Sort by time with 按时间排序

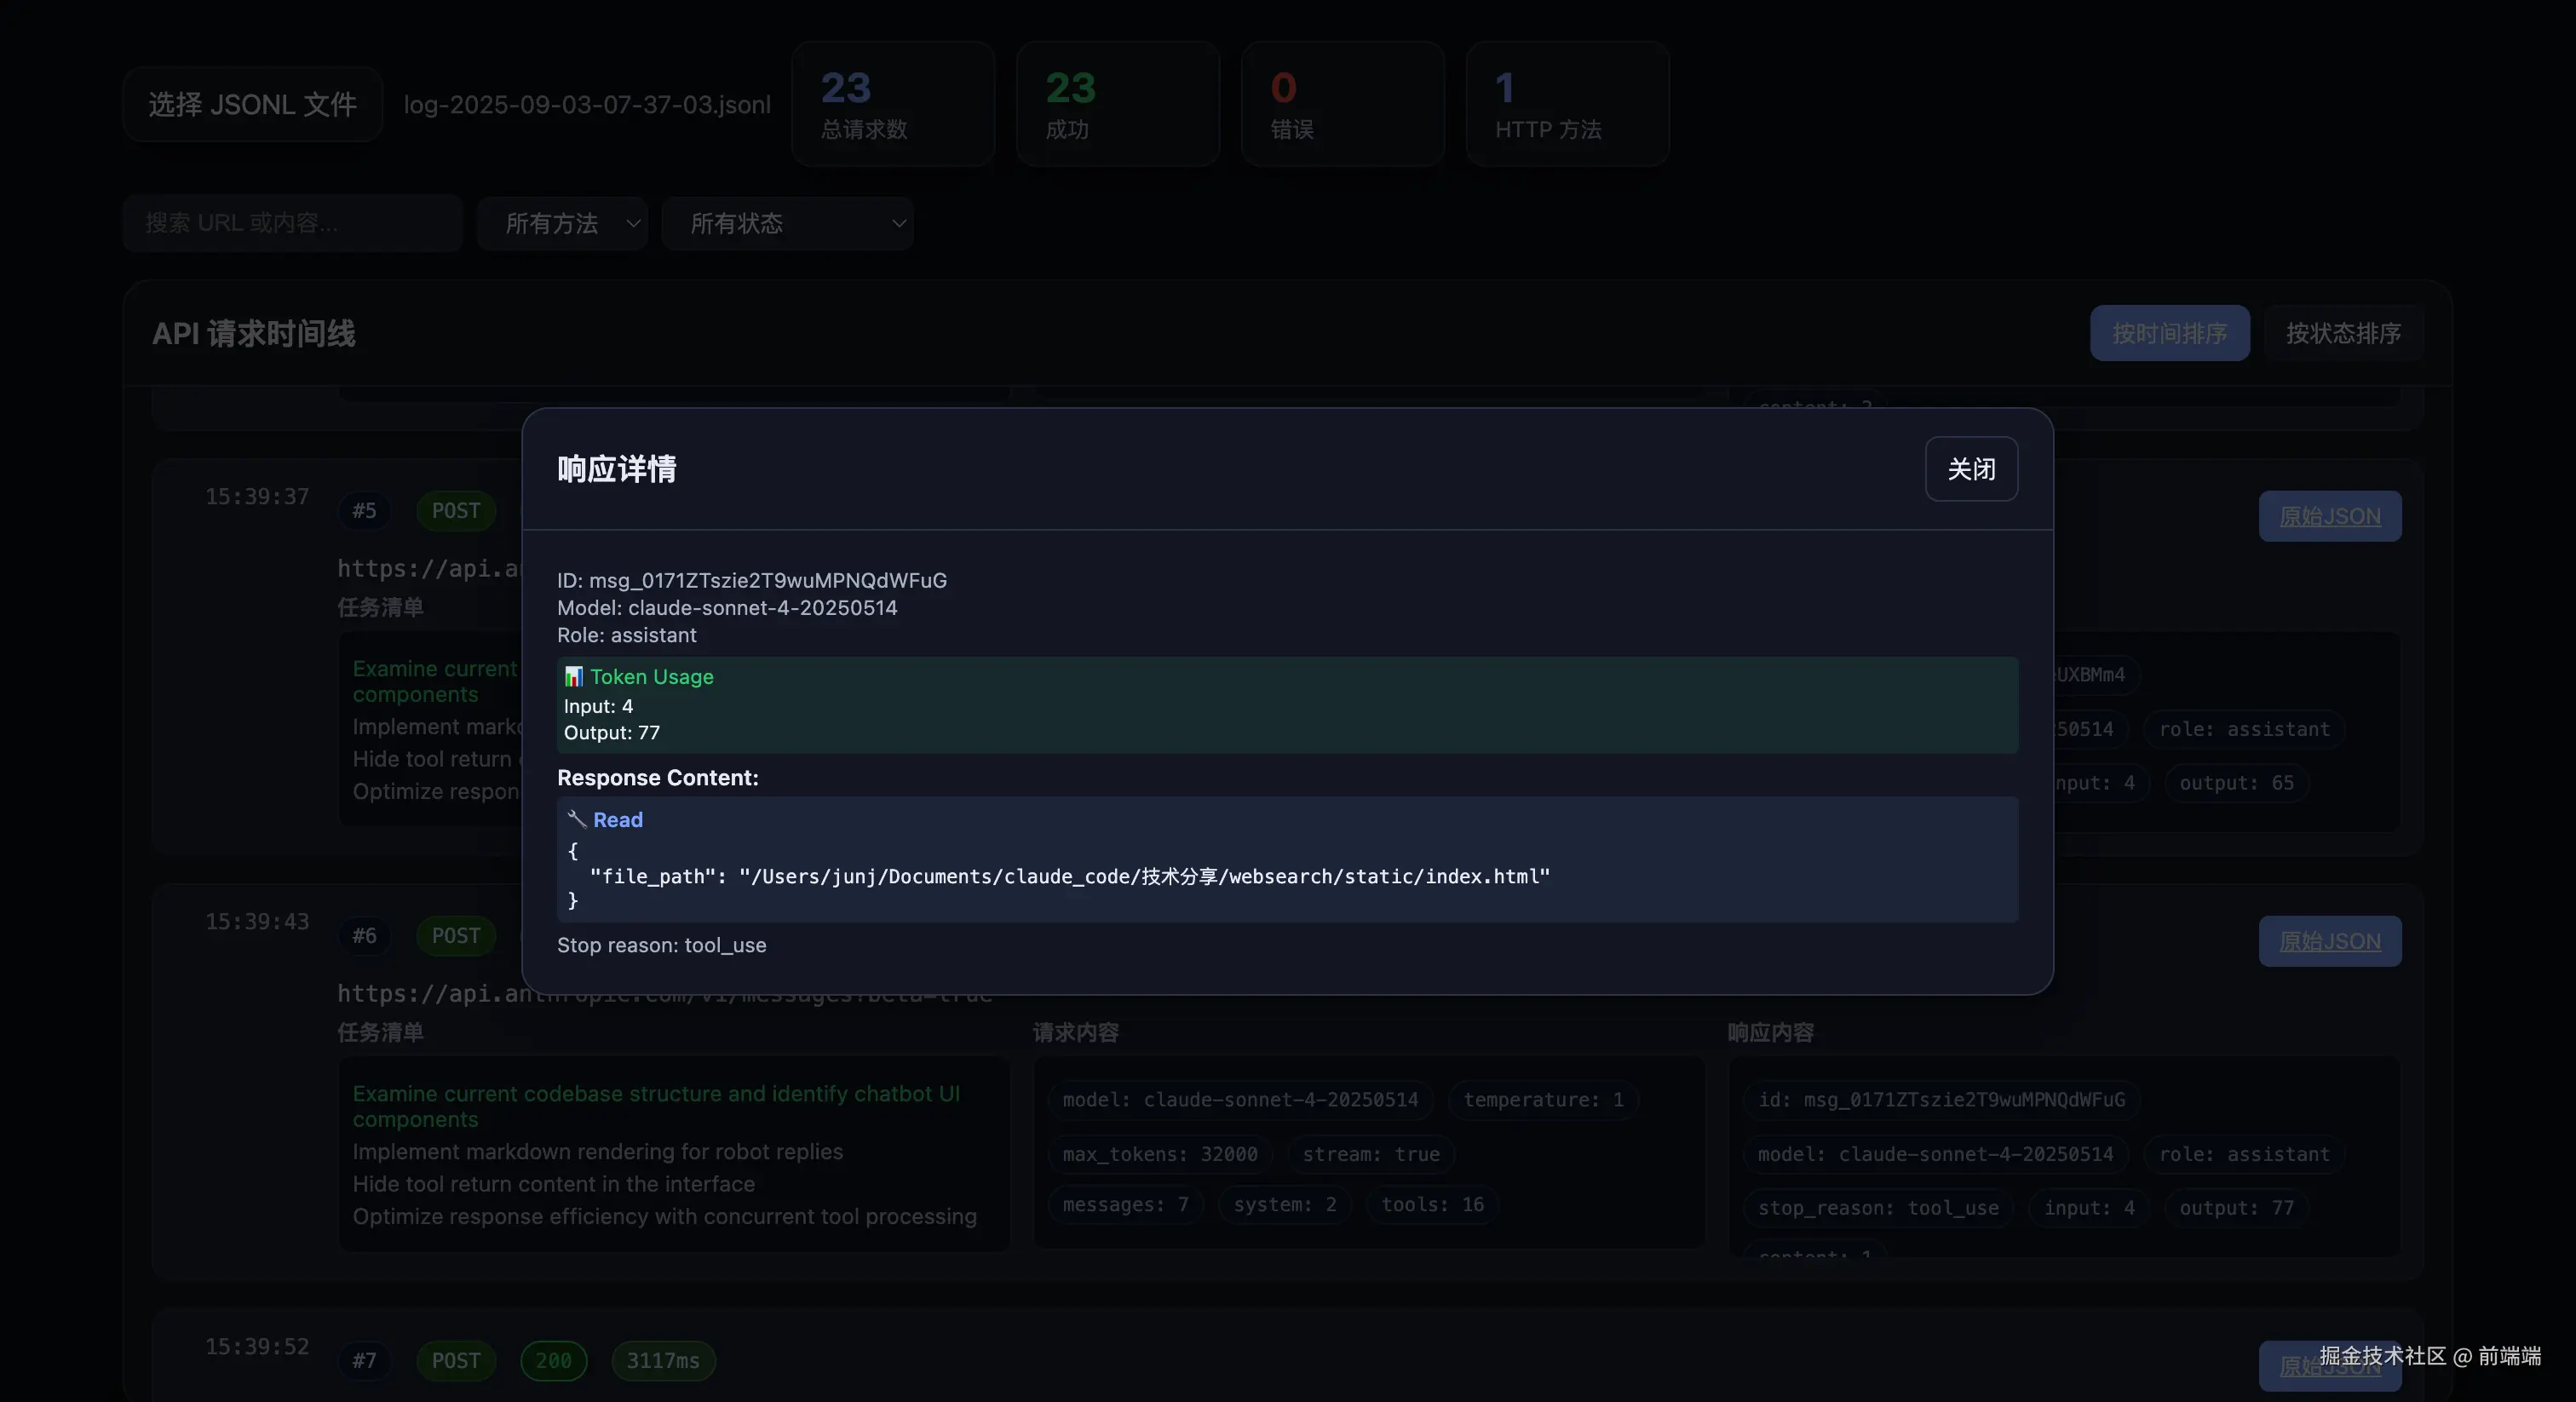click(2169, 333)
